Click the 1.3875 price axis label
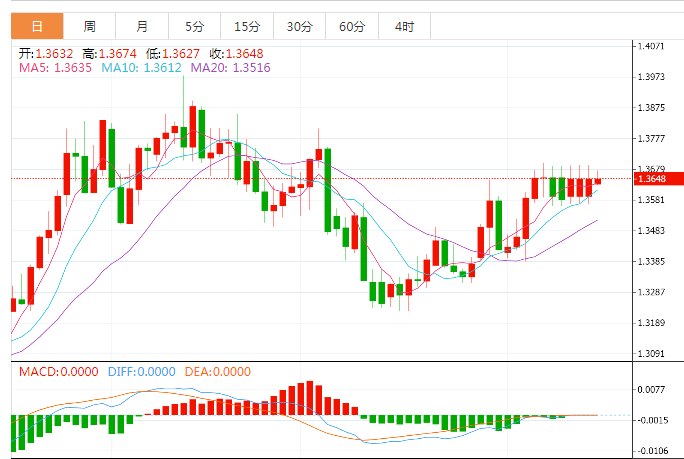The image size is (684, 459). click(x=651, y=108)
